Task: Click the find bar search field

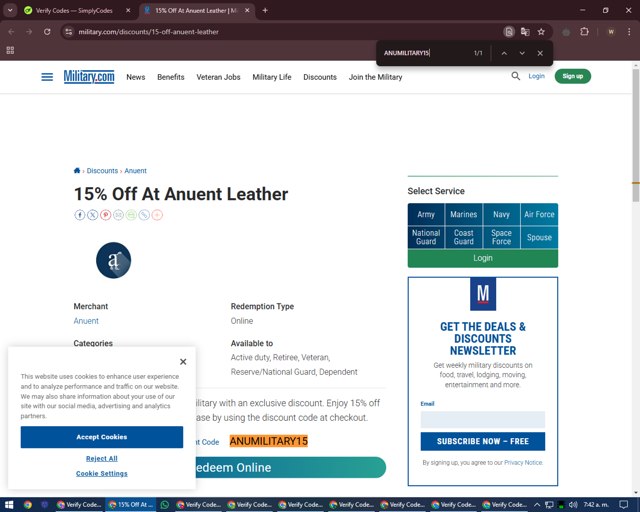Action: tap(424, 53)
